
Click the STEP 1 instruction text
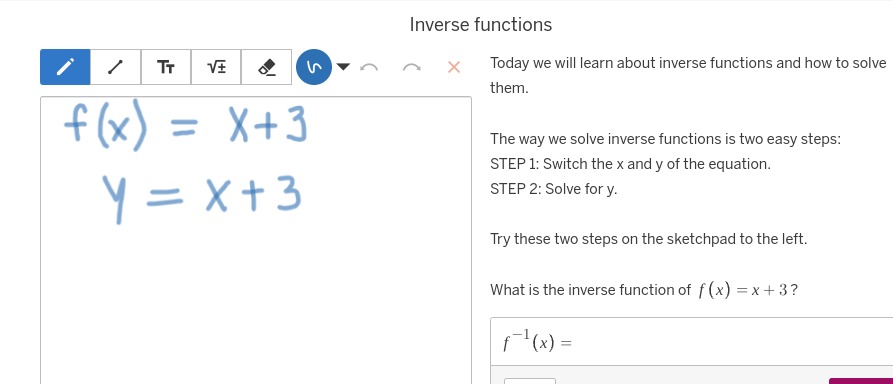coord(630,164)
